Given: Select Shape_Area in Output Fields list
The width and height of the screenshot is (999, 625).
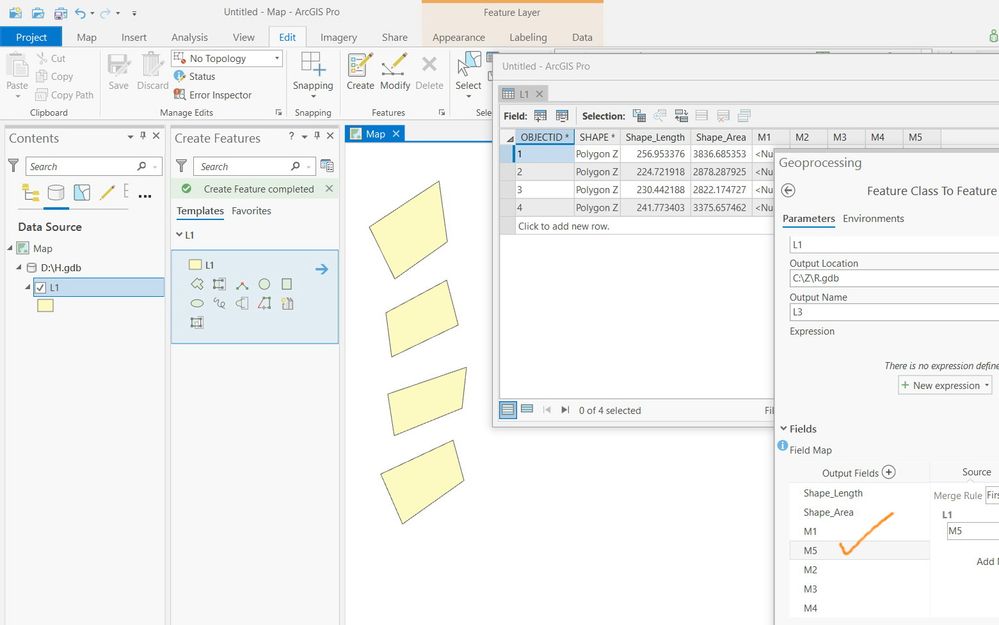Looking at the screenshot, I should [828, 512].
